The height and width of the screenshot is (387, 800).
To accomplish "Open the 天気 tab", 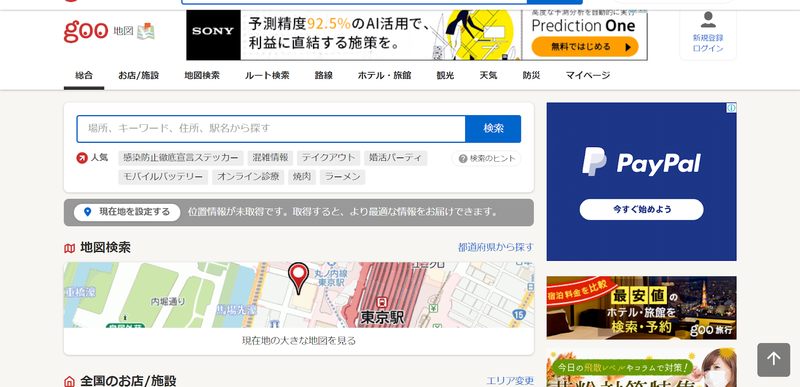I will (x=488, y=75).
